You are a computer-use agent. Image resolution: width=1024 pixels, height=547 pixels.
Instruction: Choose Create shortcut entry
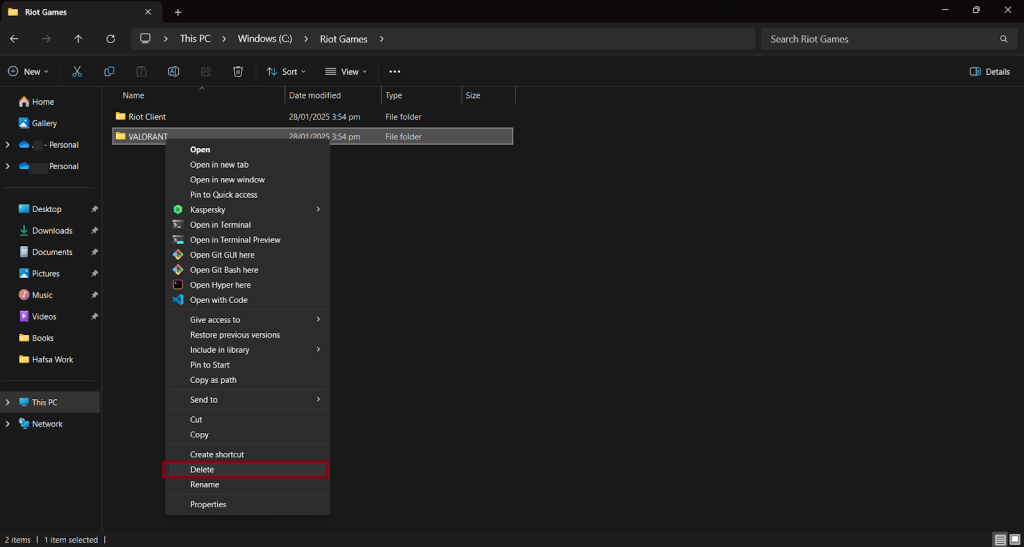coord(248,454)
